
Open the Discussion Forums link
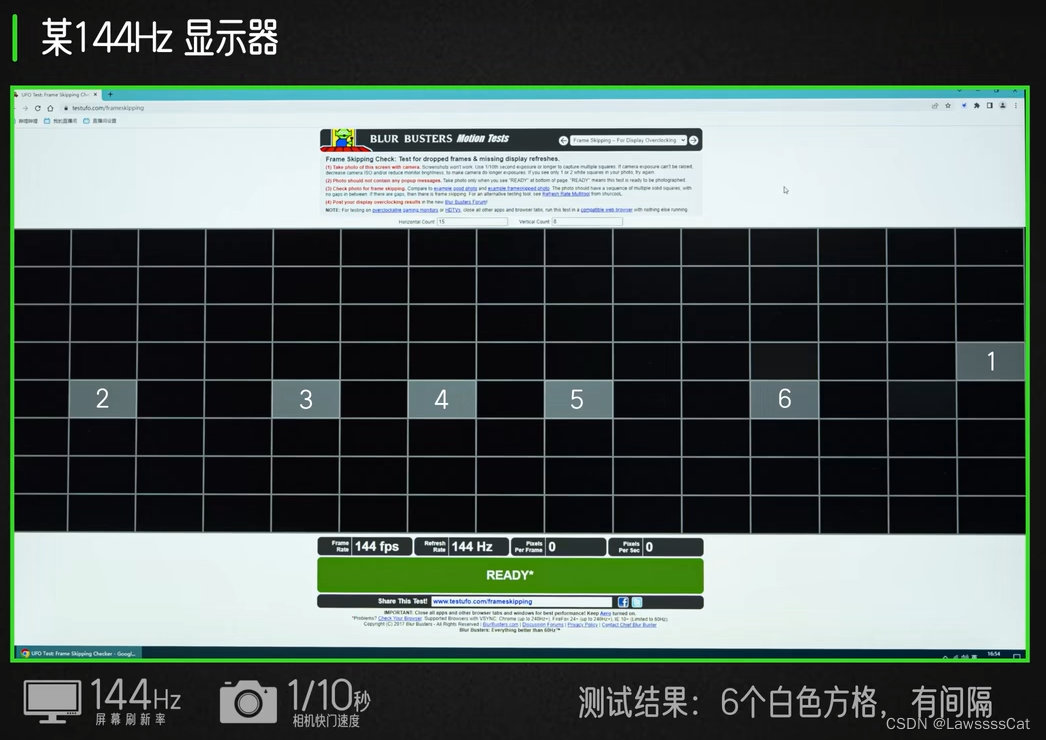(x=542, y=625)
